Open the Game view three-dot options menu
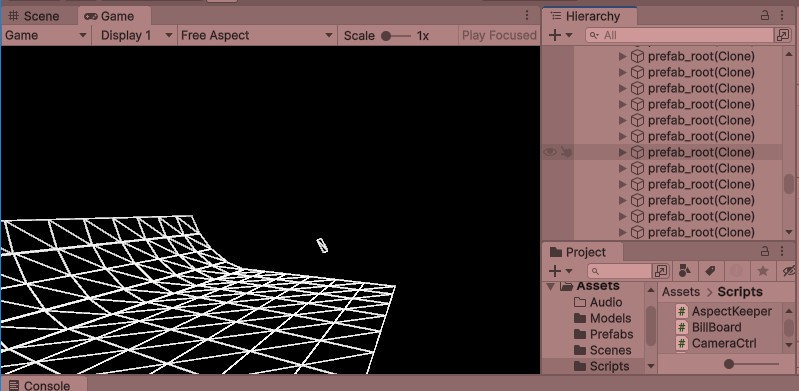Screen dimensions: 799x391 pos(527,16)
